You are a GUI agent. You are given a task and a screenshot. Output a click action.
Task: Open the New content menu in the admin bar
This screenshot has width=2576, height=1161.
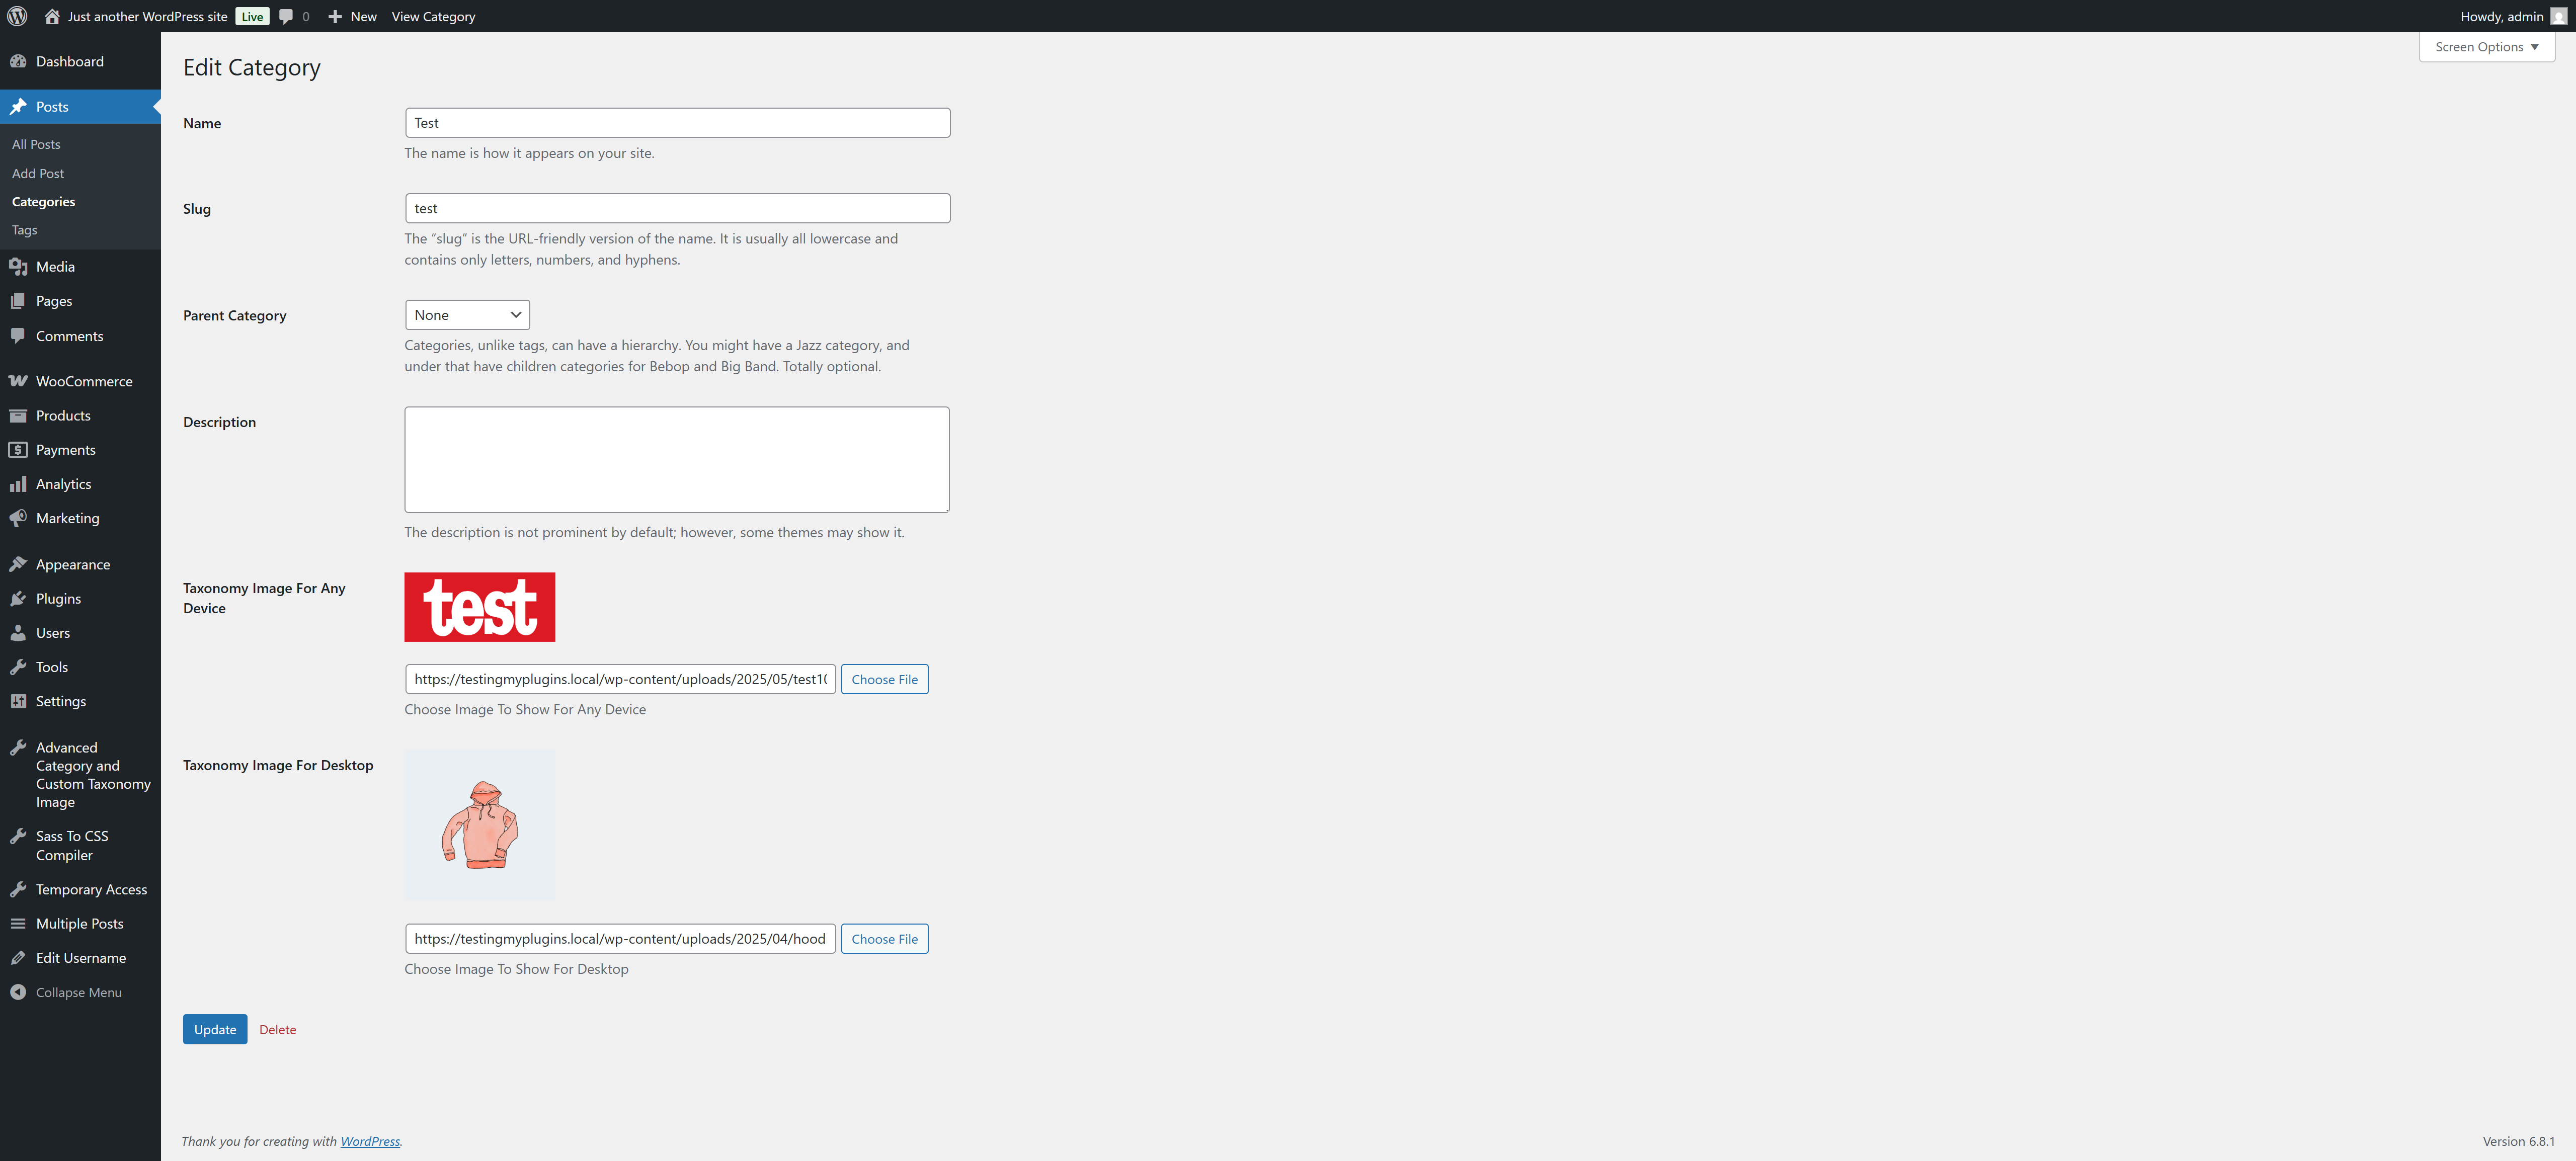tap(353, 16)
